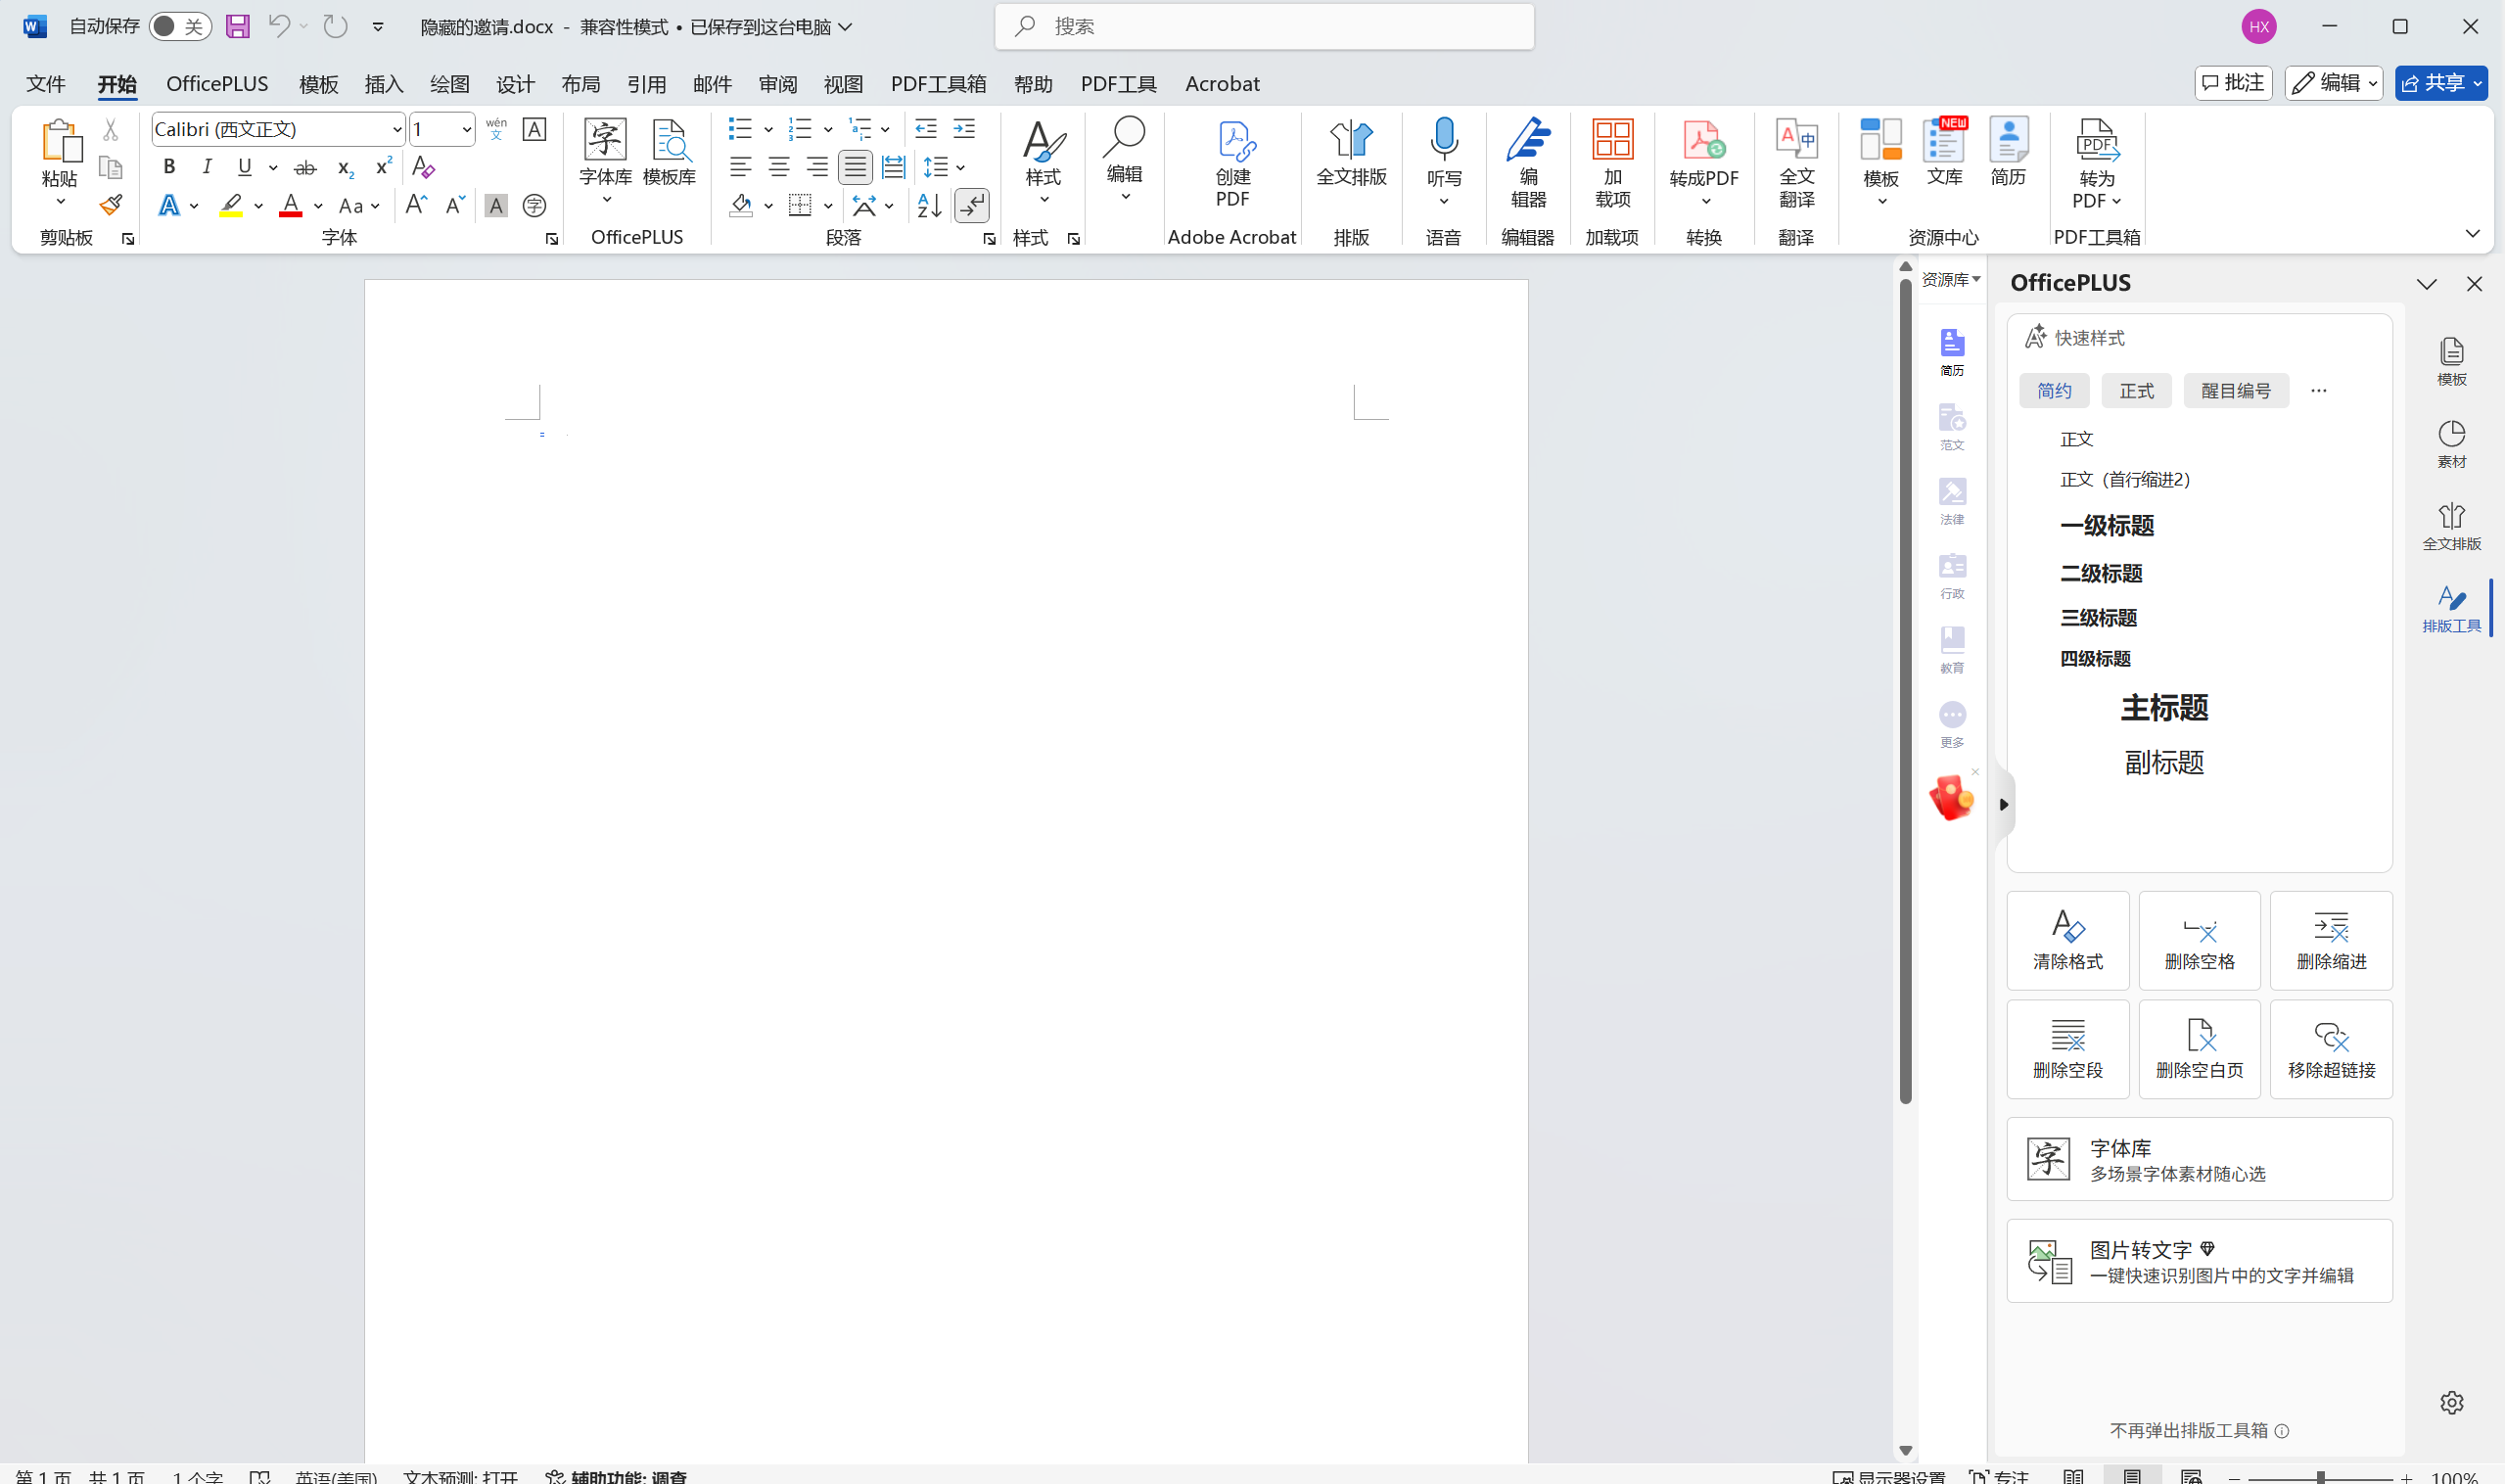The image size is (2505, 1484).
Task: Toggle character shading button
Action: pos(496,205)
